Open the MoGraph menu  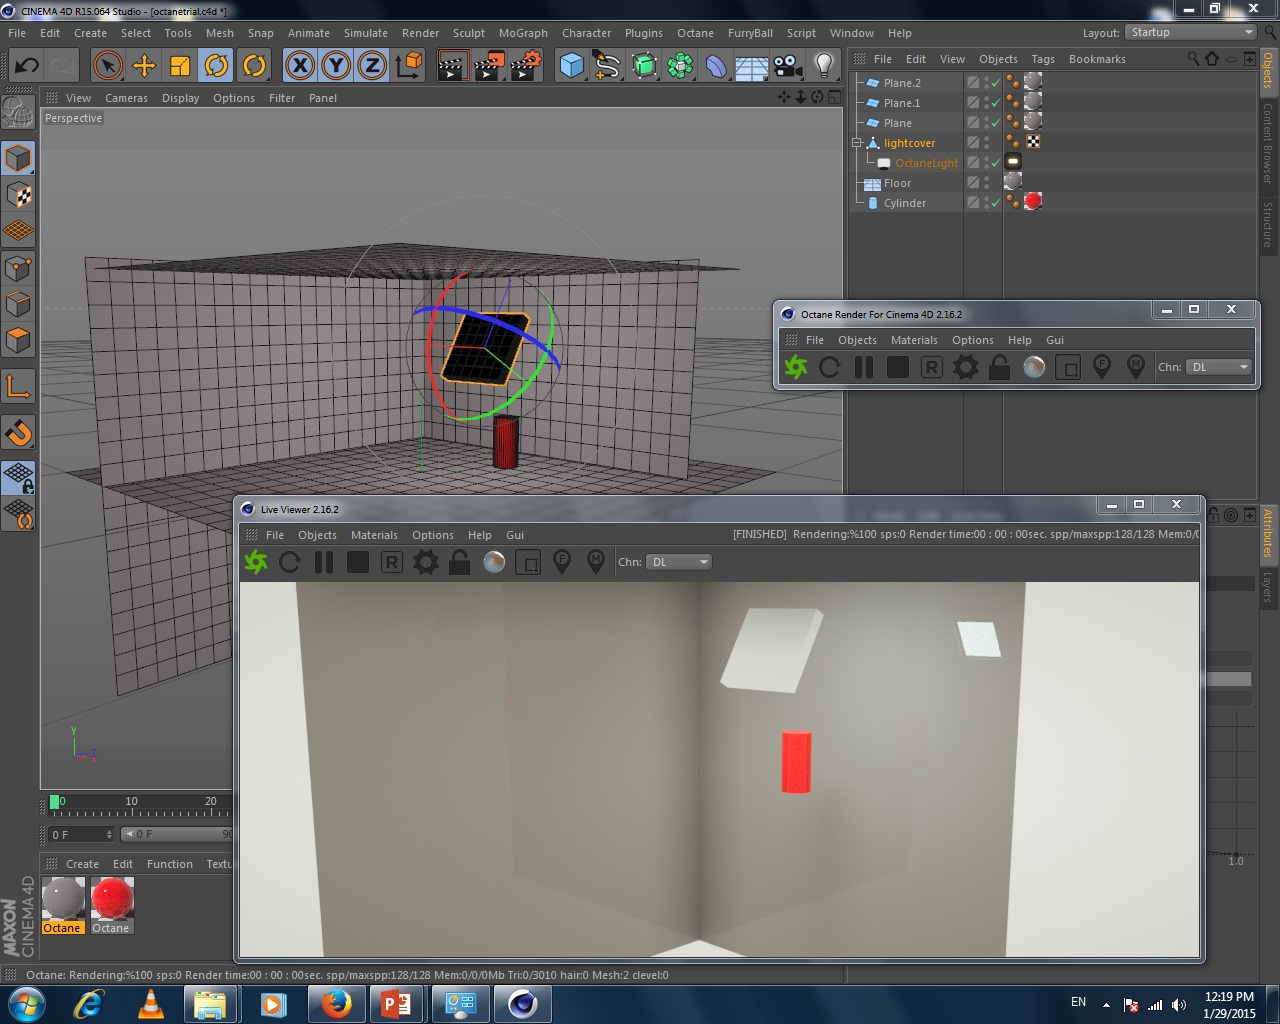point(523,33)
